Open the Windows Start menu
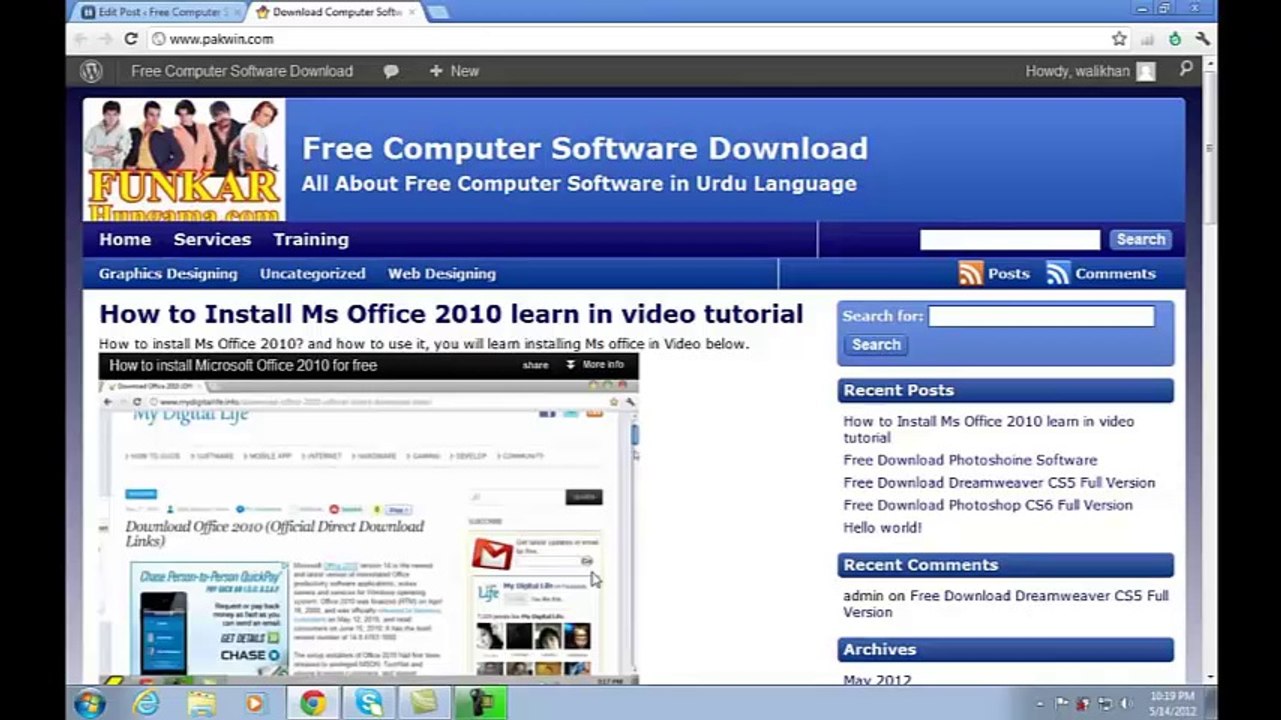 [x=90, y=703]
